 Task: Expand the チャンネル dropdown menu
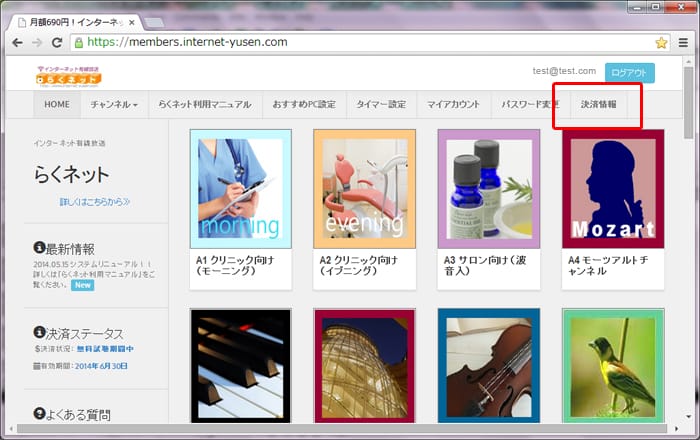coord(113,104)
